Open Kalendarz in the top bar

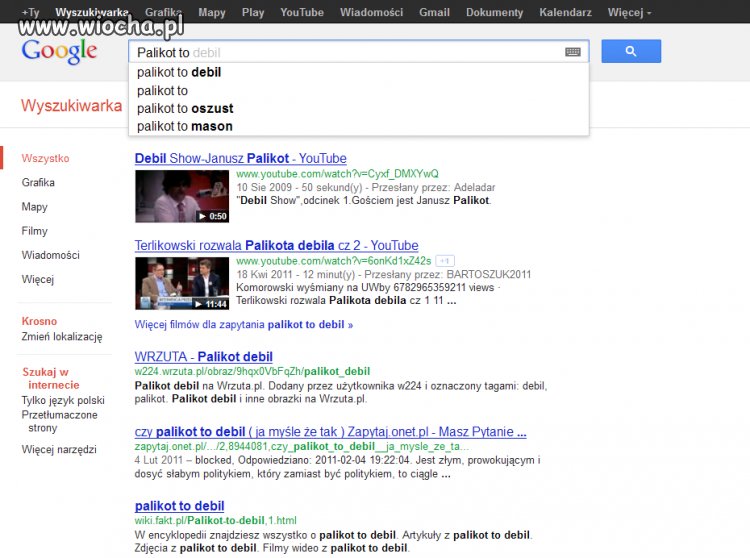tap(565, 12)
